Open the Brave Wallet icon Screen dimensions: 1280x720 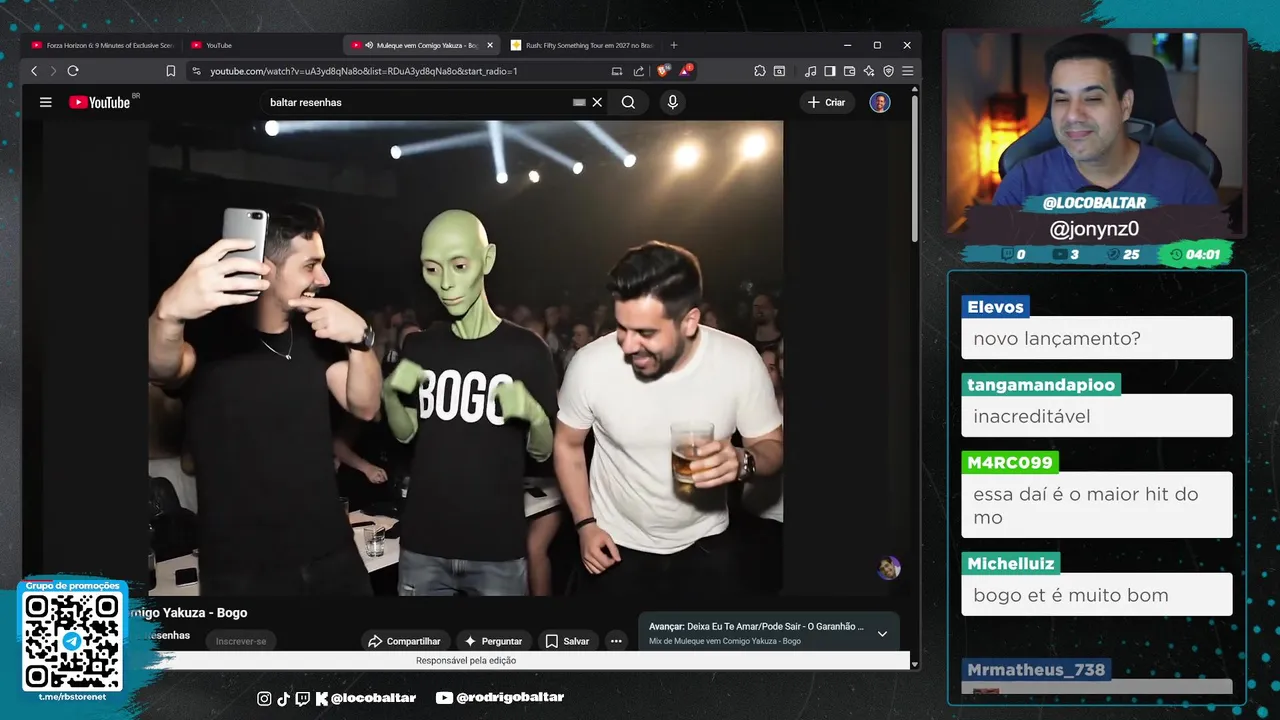[x=849, y=71]
